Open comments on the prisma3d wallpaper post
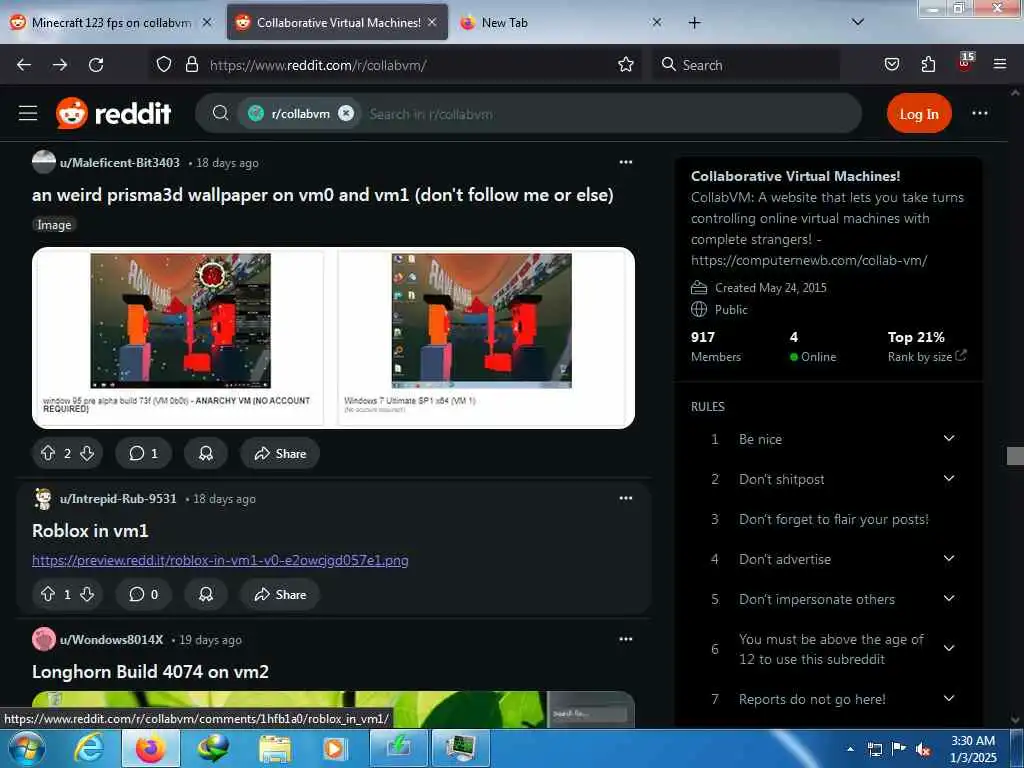The height and width of the screenshot is (768, 1024). point(144,453)
